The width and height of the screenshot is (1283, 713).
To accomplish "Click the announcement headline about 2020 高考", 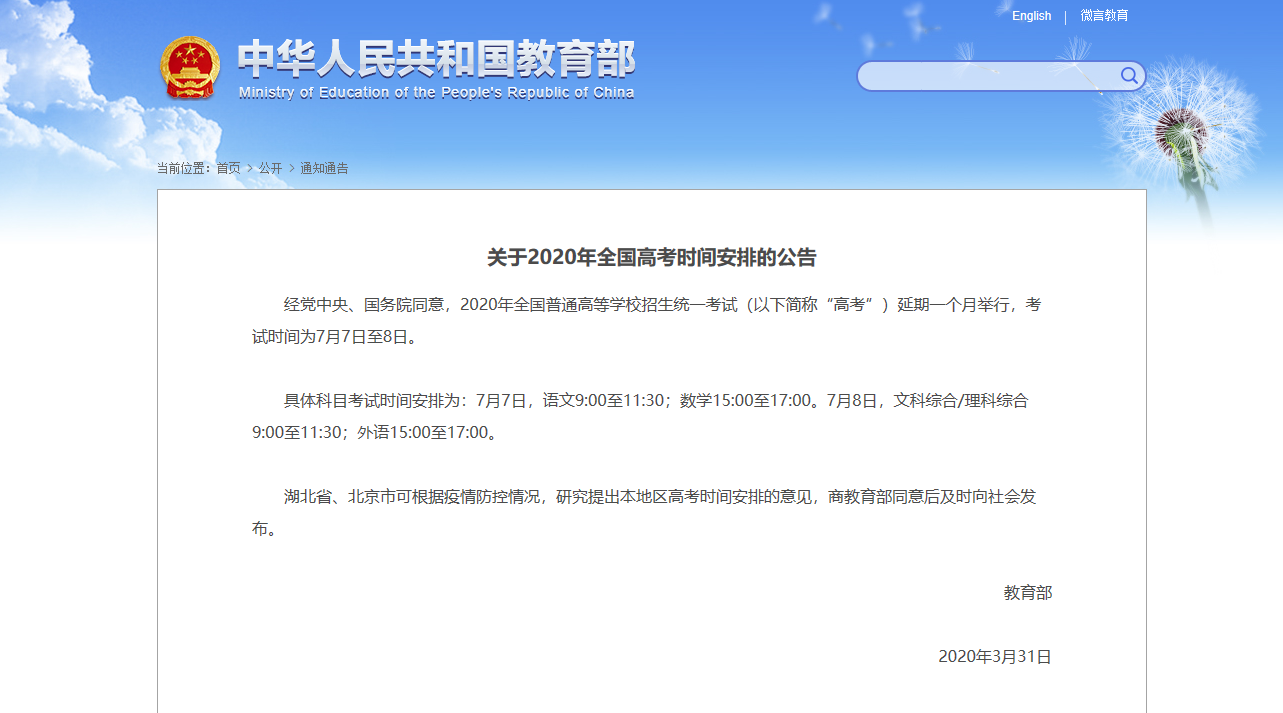I will 651,257.
